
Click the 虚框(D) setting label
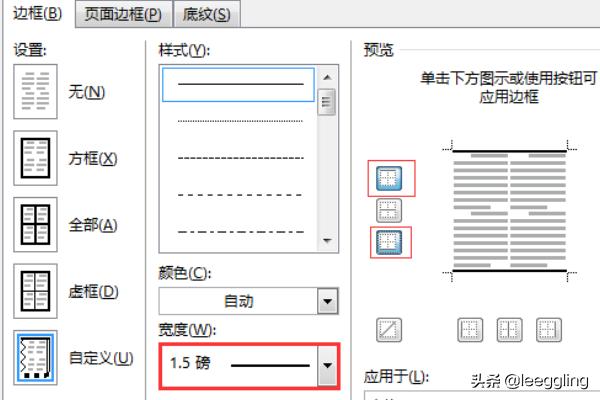click(x=93, y=292)
